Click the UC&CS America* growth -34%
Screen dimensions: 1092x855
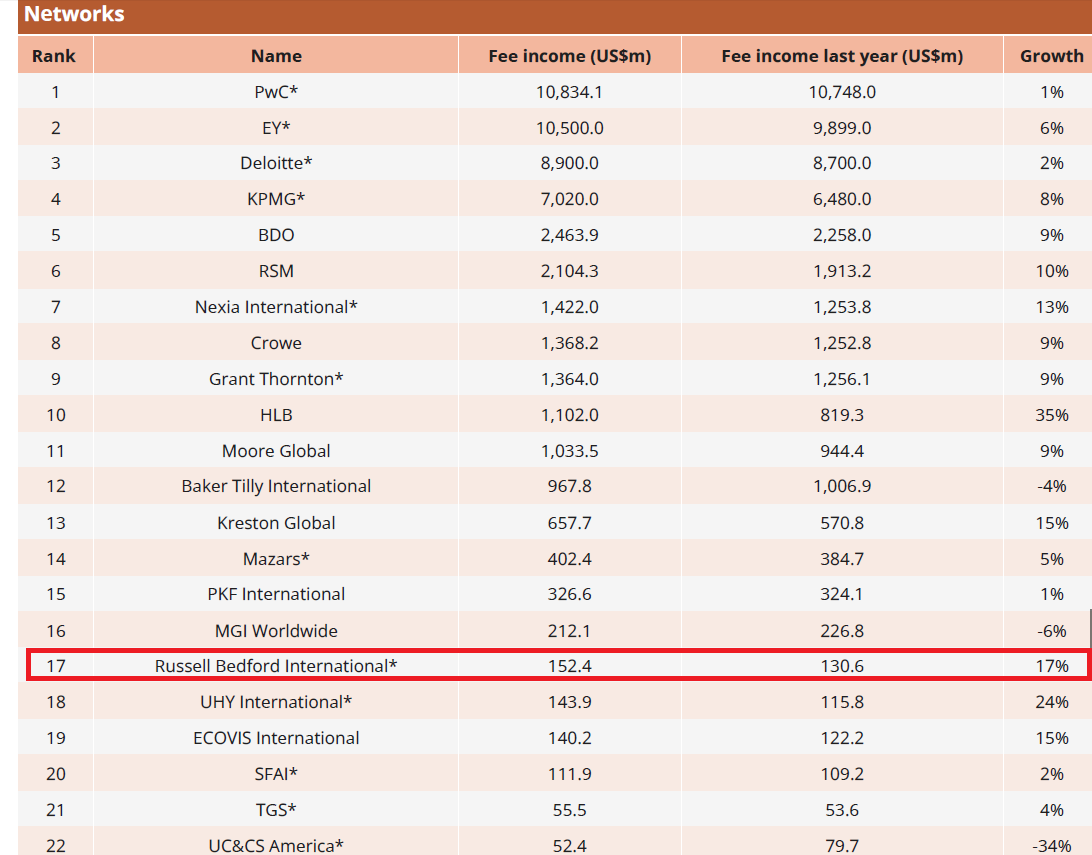(1052, 845)
